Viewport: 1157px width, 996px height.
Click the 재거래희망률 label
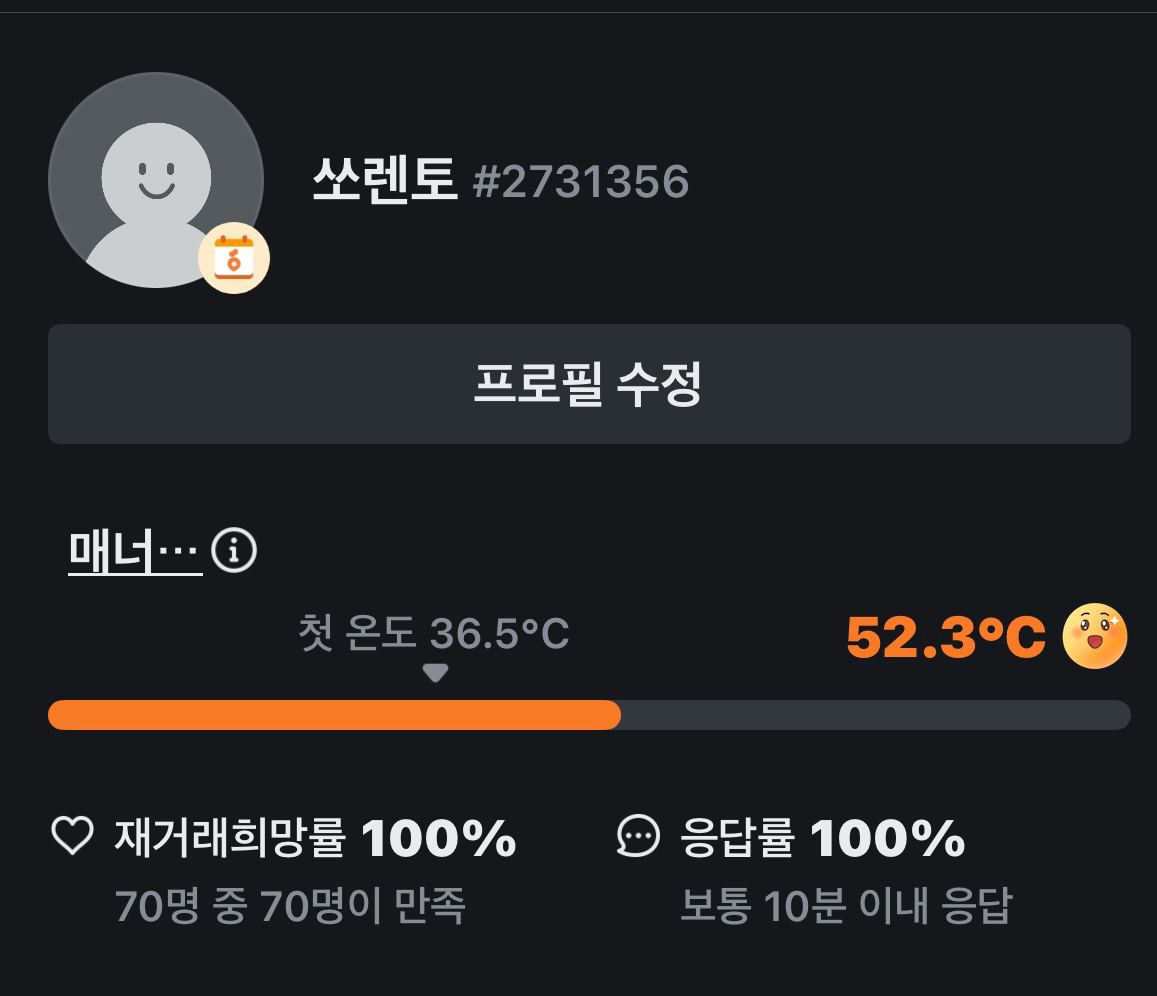coord(230,838)
